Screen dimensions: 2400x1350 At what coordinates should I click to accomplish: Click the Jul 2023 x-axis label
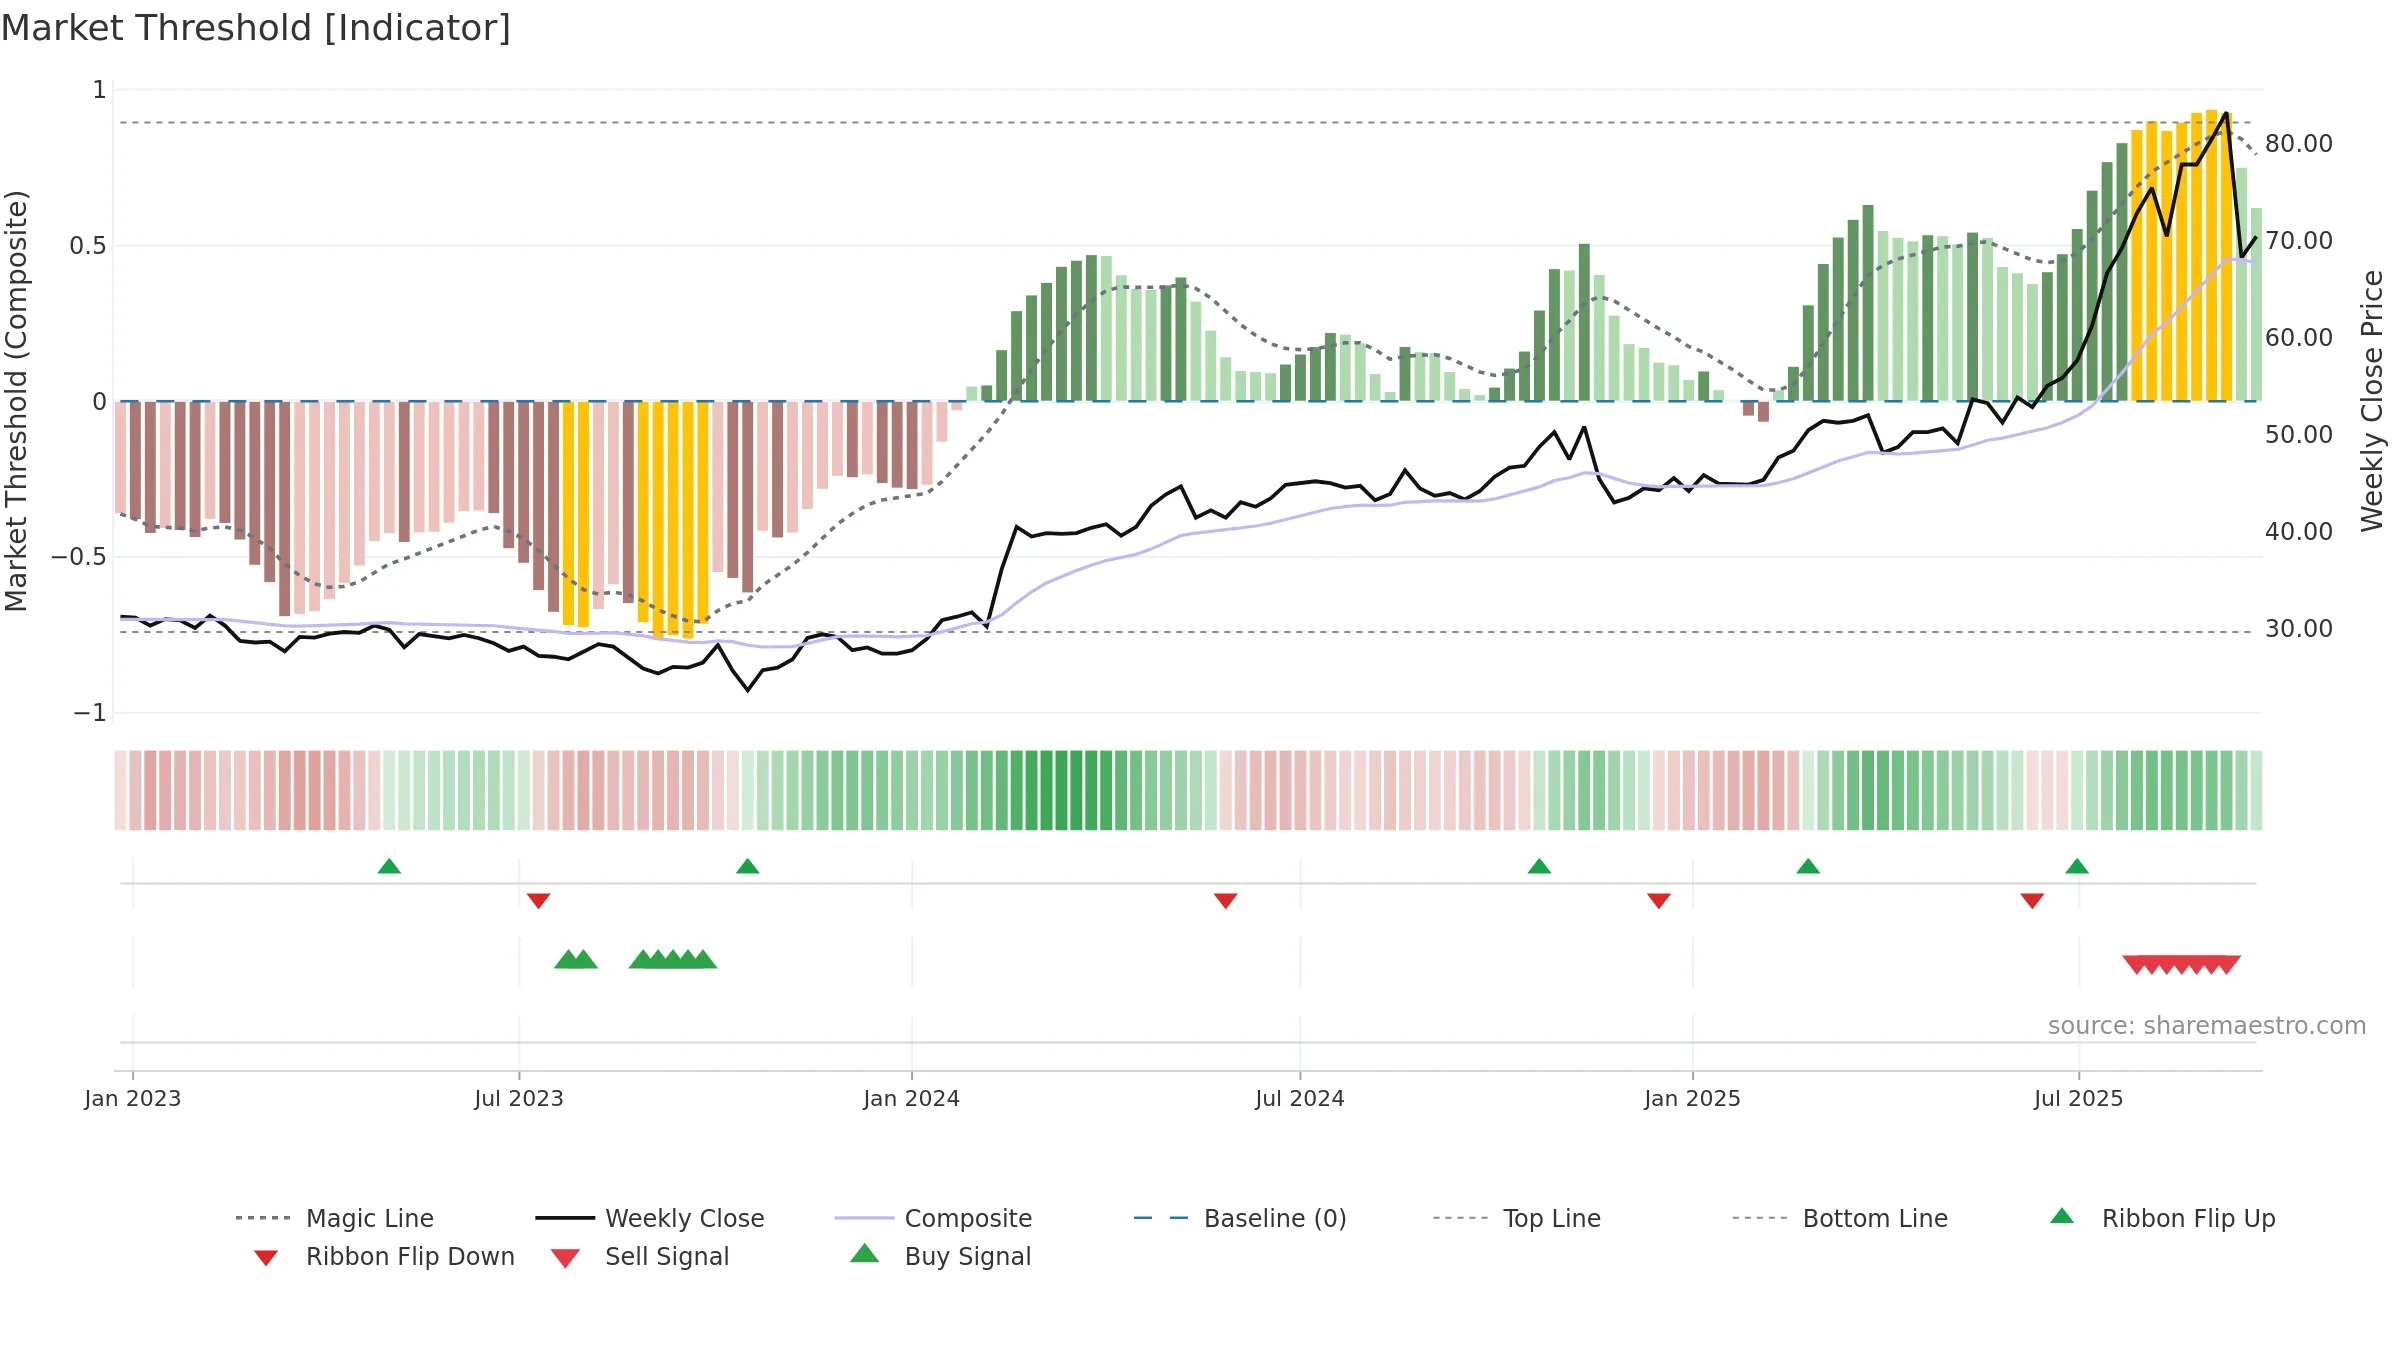[519, 1099]
